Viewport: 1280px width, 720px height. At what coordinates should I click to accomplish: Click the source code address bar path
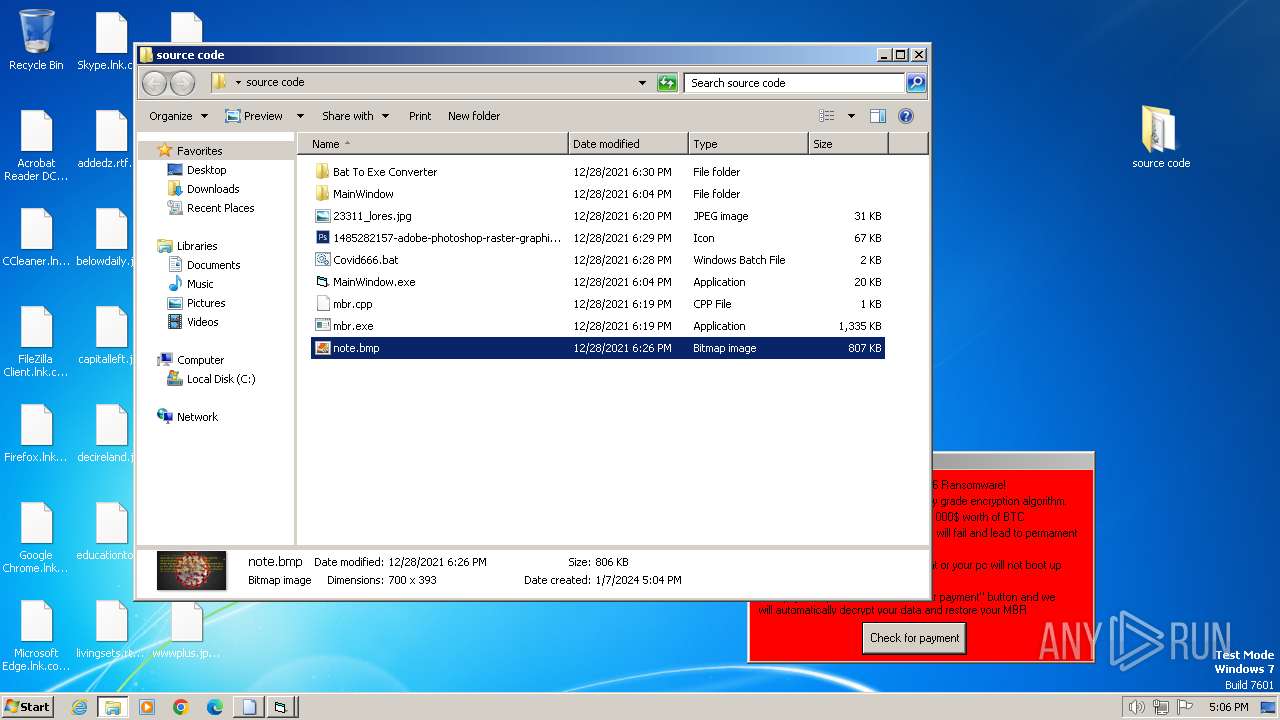pos(275,83)
